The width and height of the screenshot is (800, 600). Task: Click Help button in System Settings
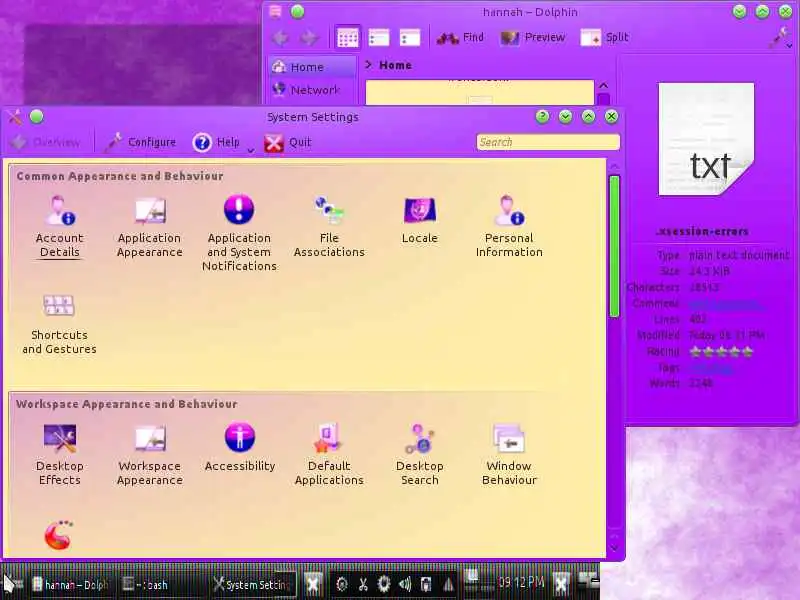pos(216,142)
